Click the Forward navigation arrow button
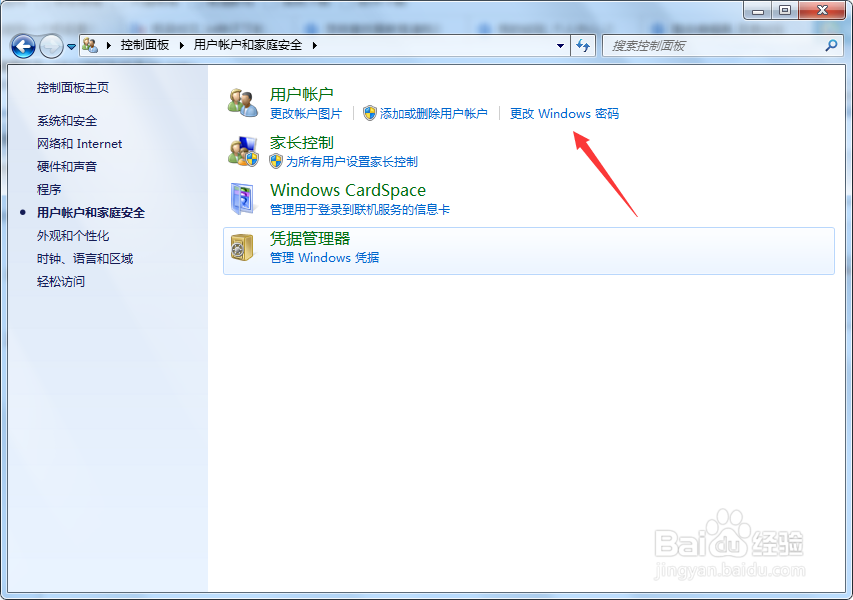This screenshot has width=853, height=600. (x=51, y=46)
